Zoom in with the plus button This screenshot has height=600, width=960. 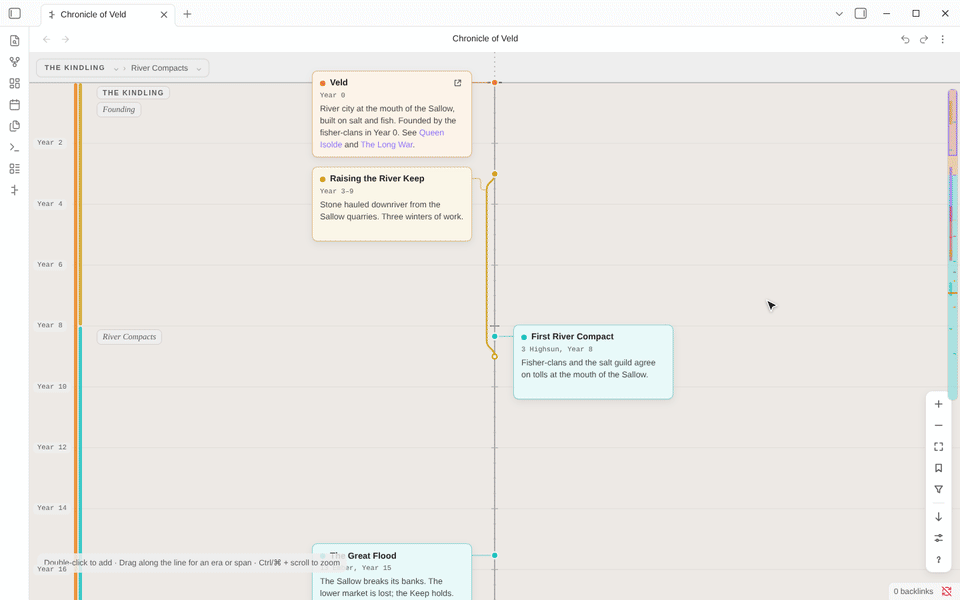[x=939, y=404]
